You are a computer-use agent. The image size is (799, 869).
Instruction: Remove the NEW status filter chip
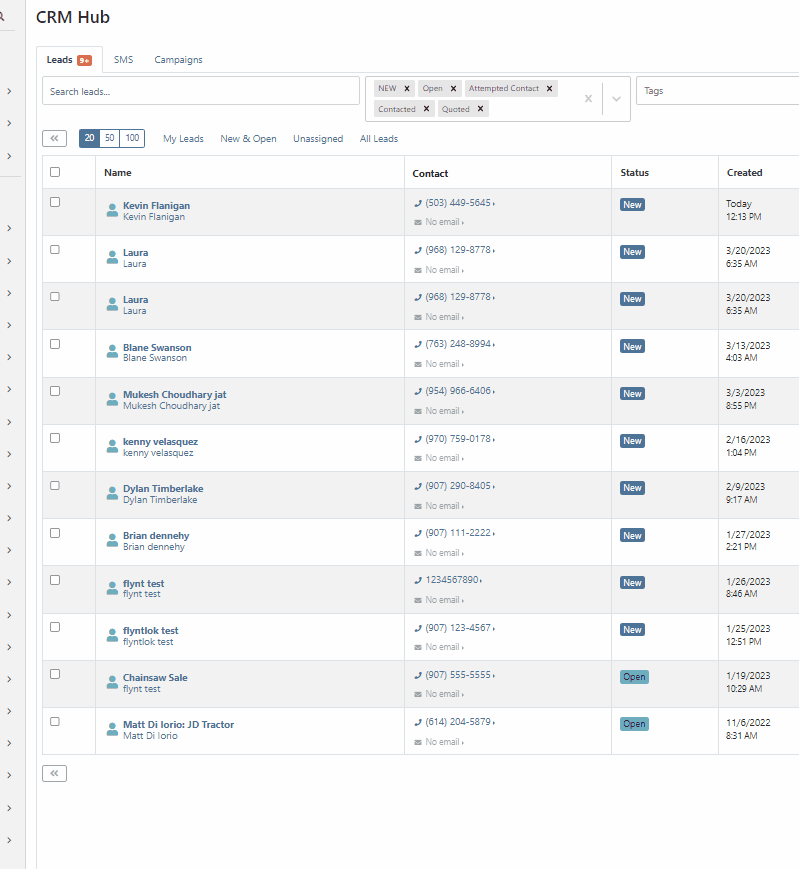coord(407,89)
